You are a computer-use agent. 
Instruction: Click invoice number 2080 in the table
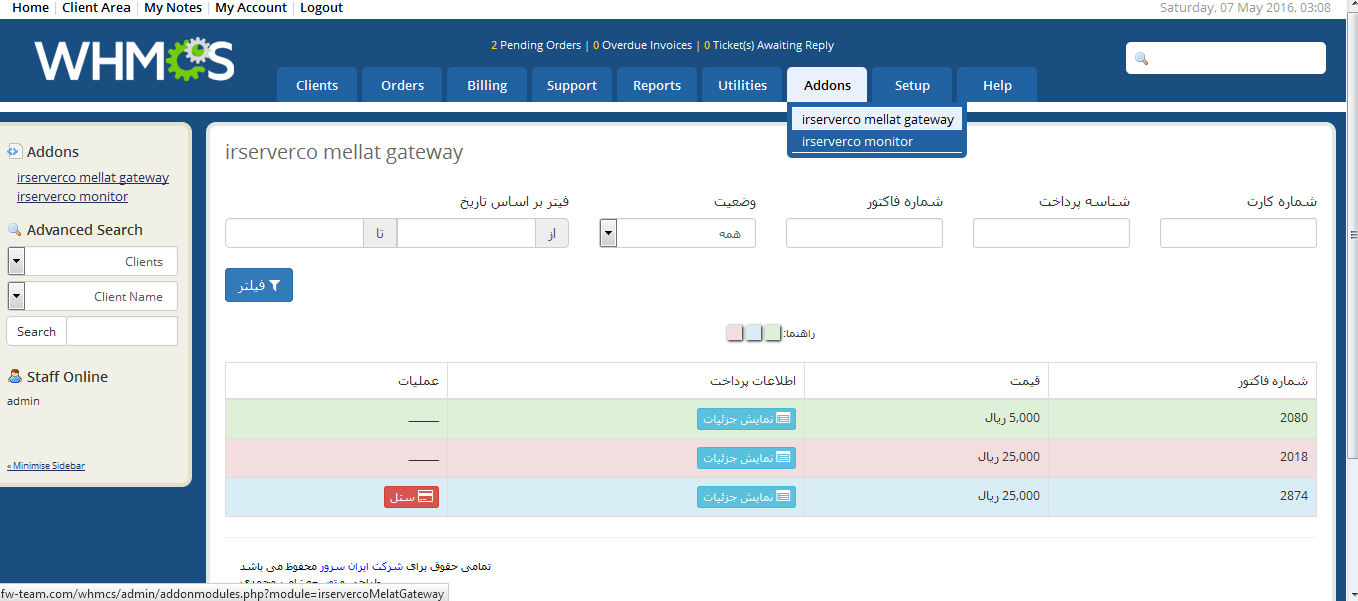(x=1294, y=418)
